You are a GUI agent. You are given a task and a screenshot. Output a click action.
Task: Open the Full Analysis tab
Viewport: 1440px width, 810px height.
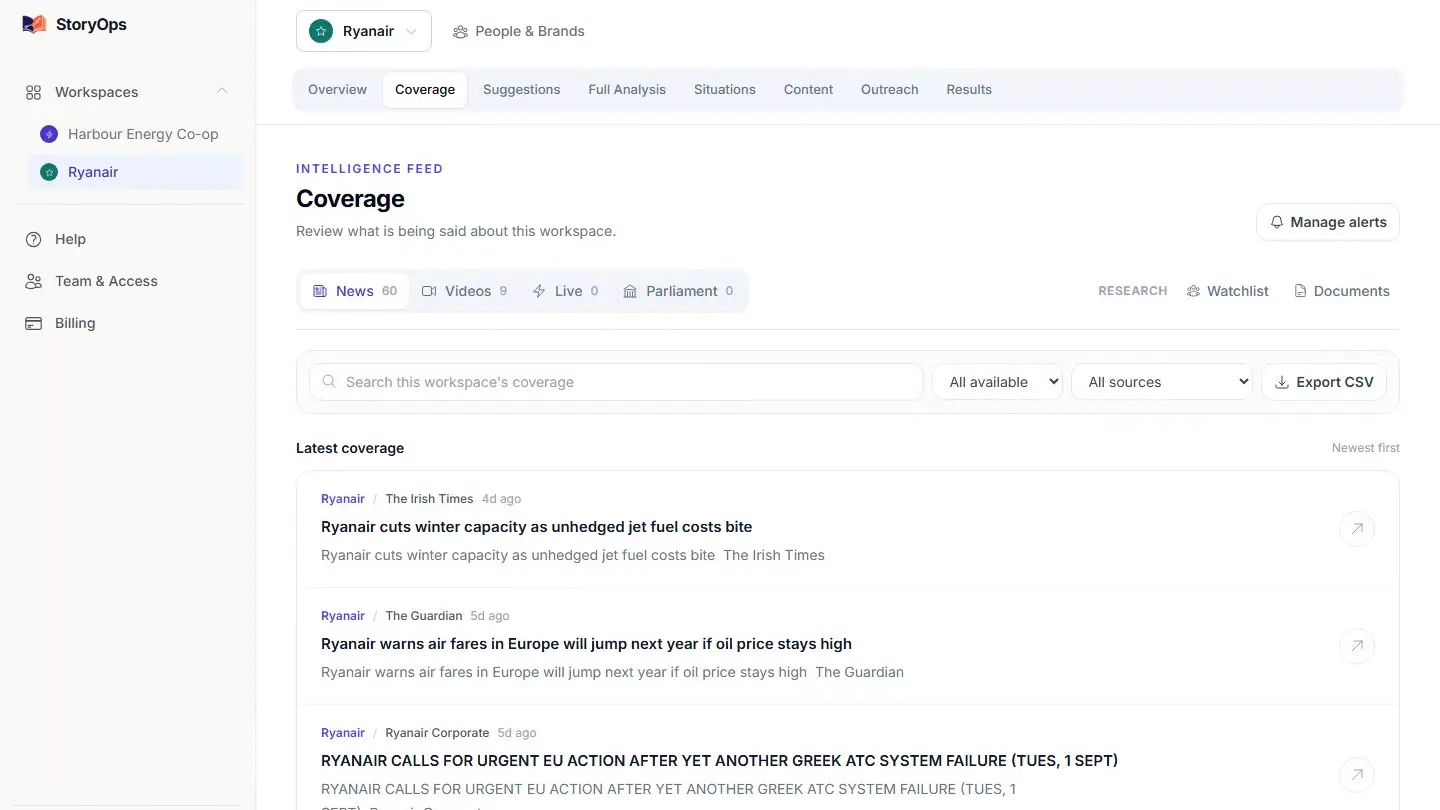click(x=627, y=89)
